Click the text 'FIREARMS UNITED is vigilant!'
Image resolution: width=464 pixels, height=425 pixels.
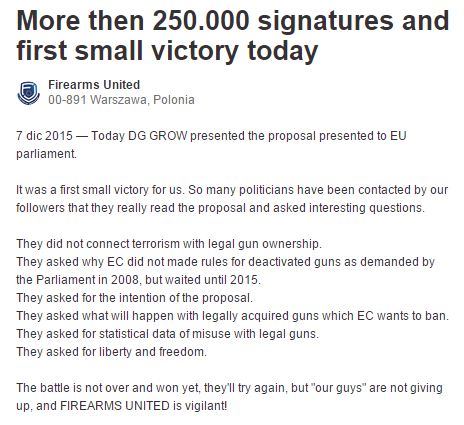(143, 406)
